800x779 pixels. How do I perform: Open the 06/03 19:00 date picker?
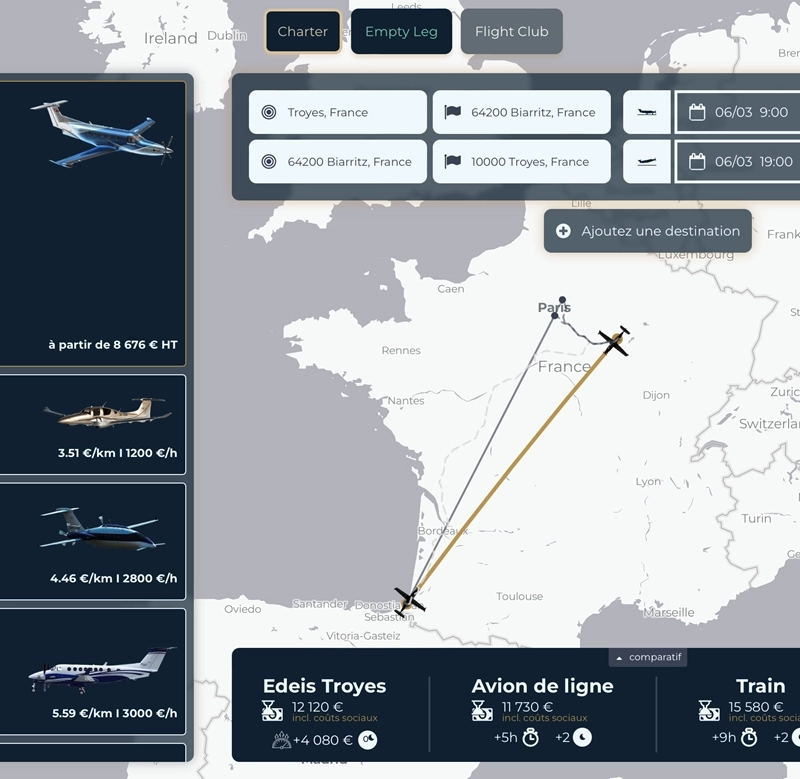pos(738,162)
